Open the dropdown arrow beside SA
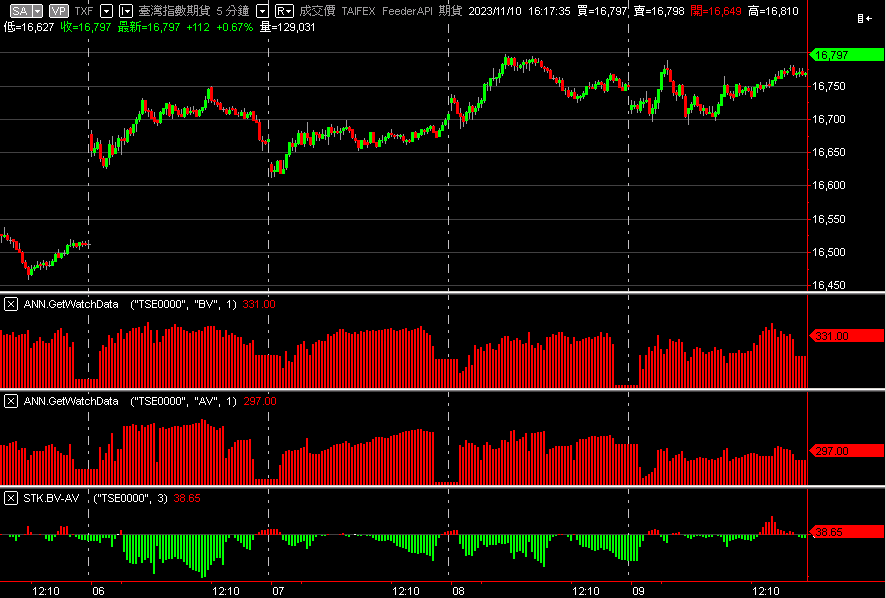The image size is (886, 598). [x=37, y=11]
